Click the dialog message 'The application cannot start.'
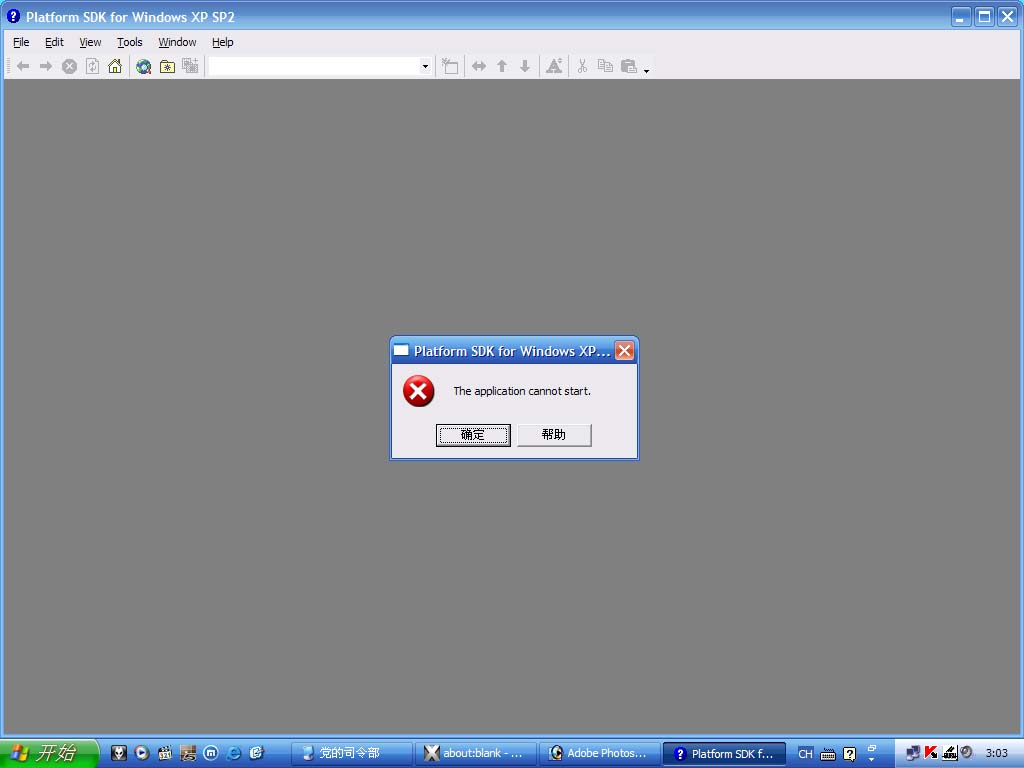 [522, 391]
